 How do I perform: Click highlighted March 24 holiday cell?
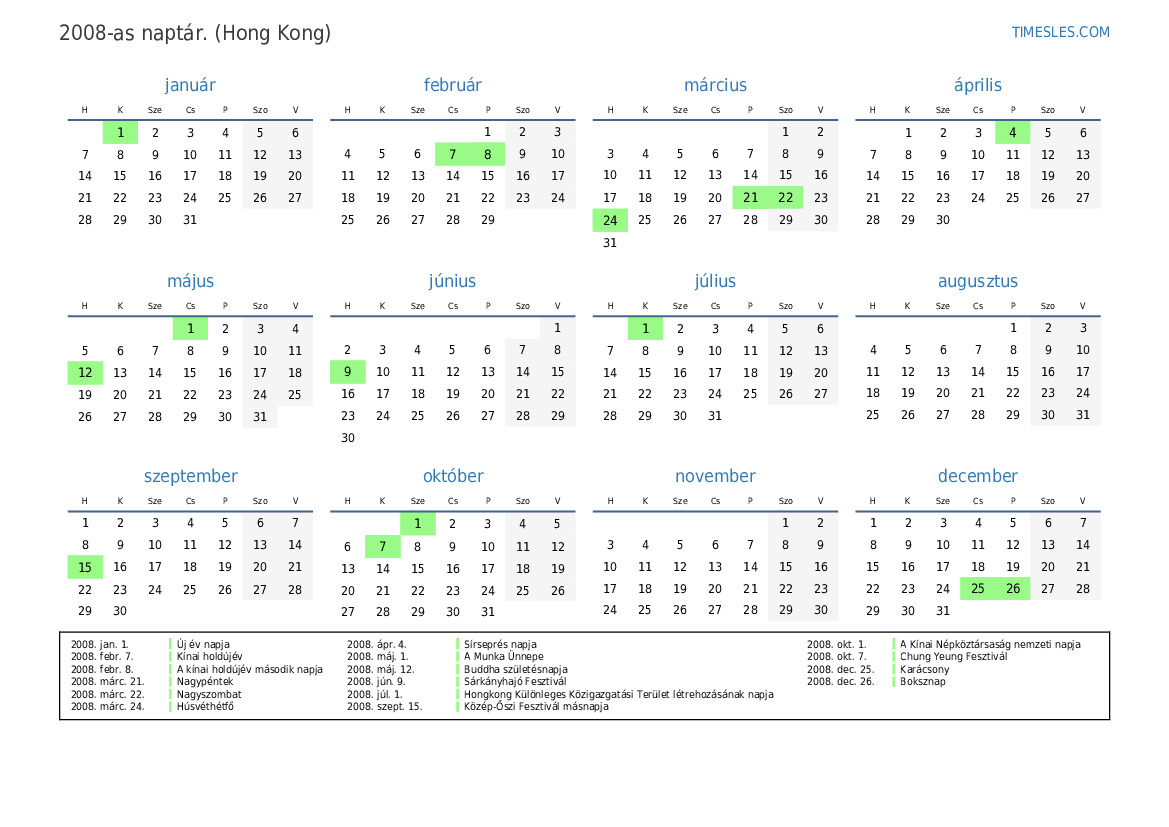[610, 220]
